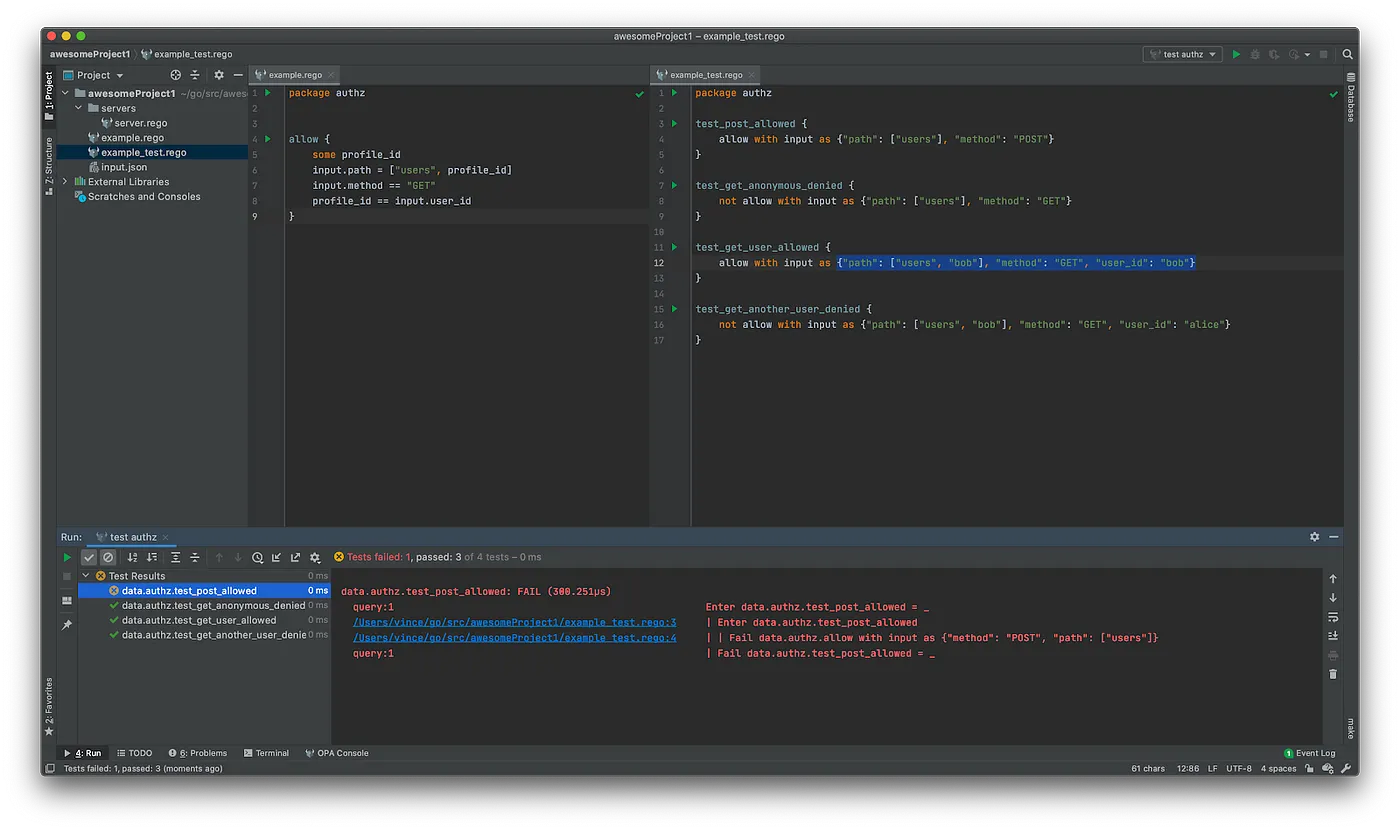The image size is (1400, 830).
Task: Open link example_test.rego:3 in console
Action: (x=515, y=622)
